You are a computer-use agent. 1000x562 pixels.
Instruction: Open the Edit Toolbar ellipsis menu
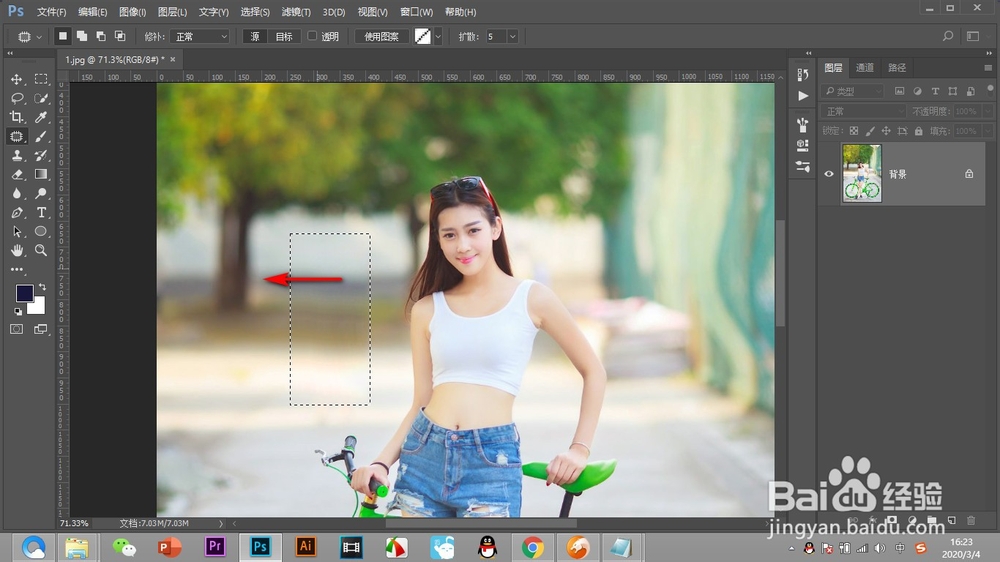(17, 270)
